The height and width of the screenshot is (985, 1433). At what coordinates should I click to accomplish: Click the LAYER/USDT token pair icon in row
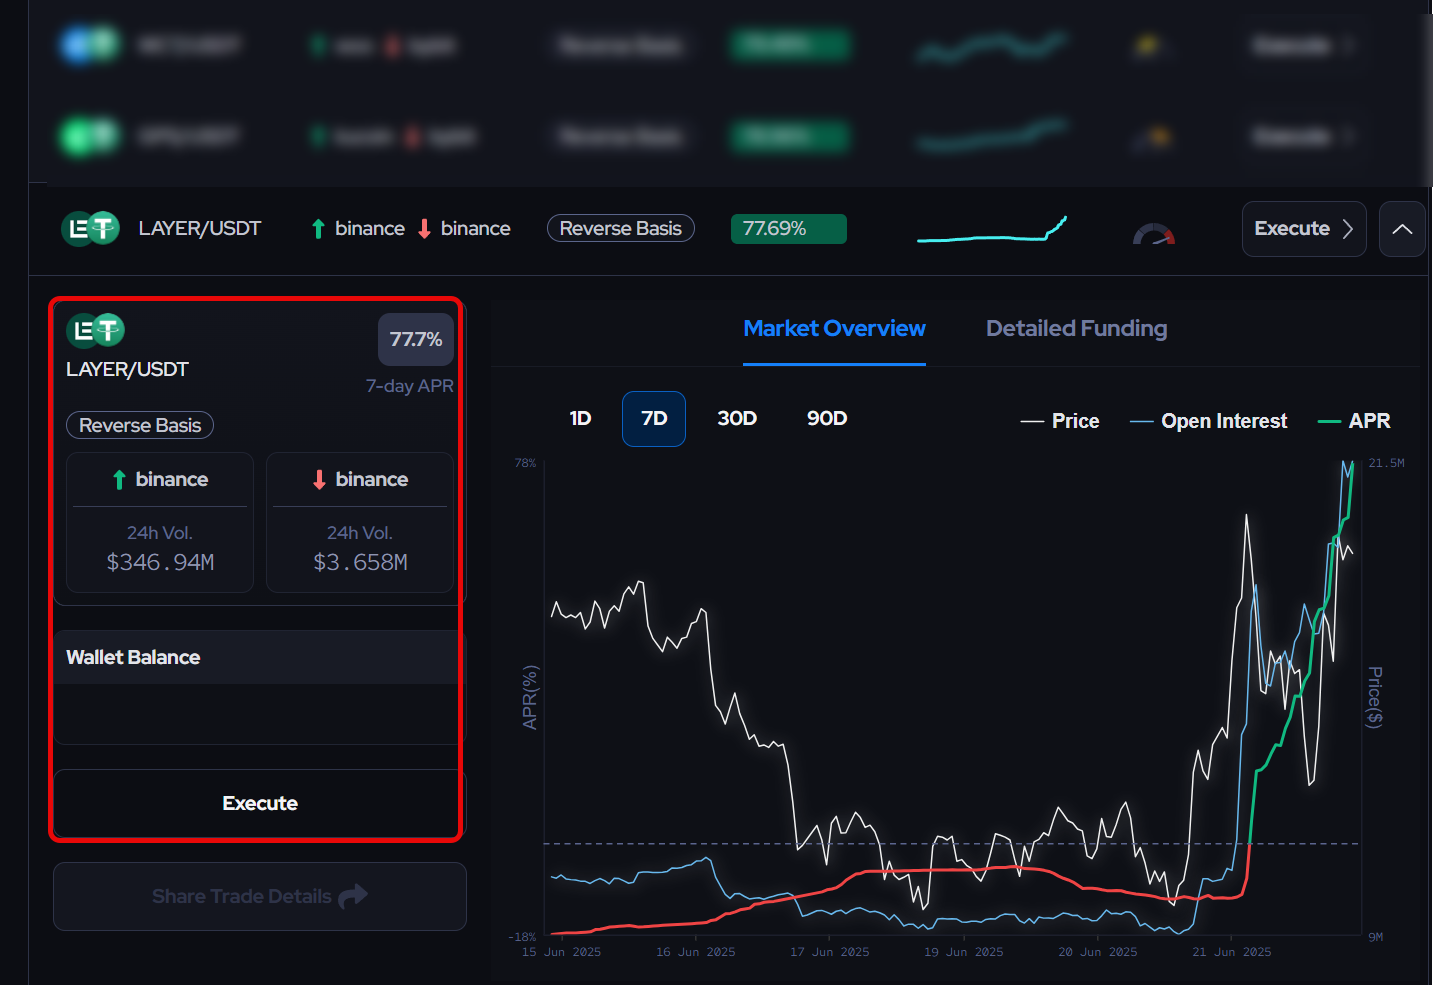(x=91, y=229)
